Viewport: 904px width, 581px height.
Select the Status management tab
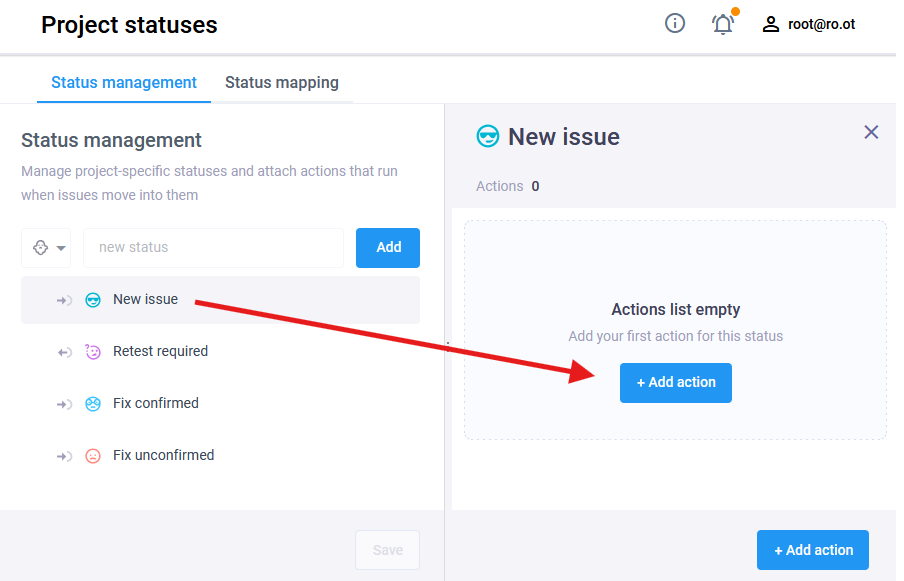pyautogui.click(x=124, y=82)
